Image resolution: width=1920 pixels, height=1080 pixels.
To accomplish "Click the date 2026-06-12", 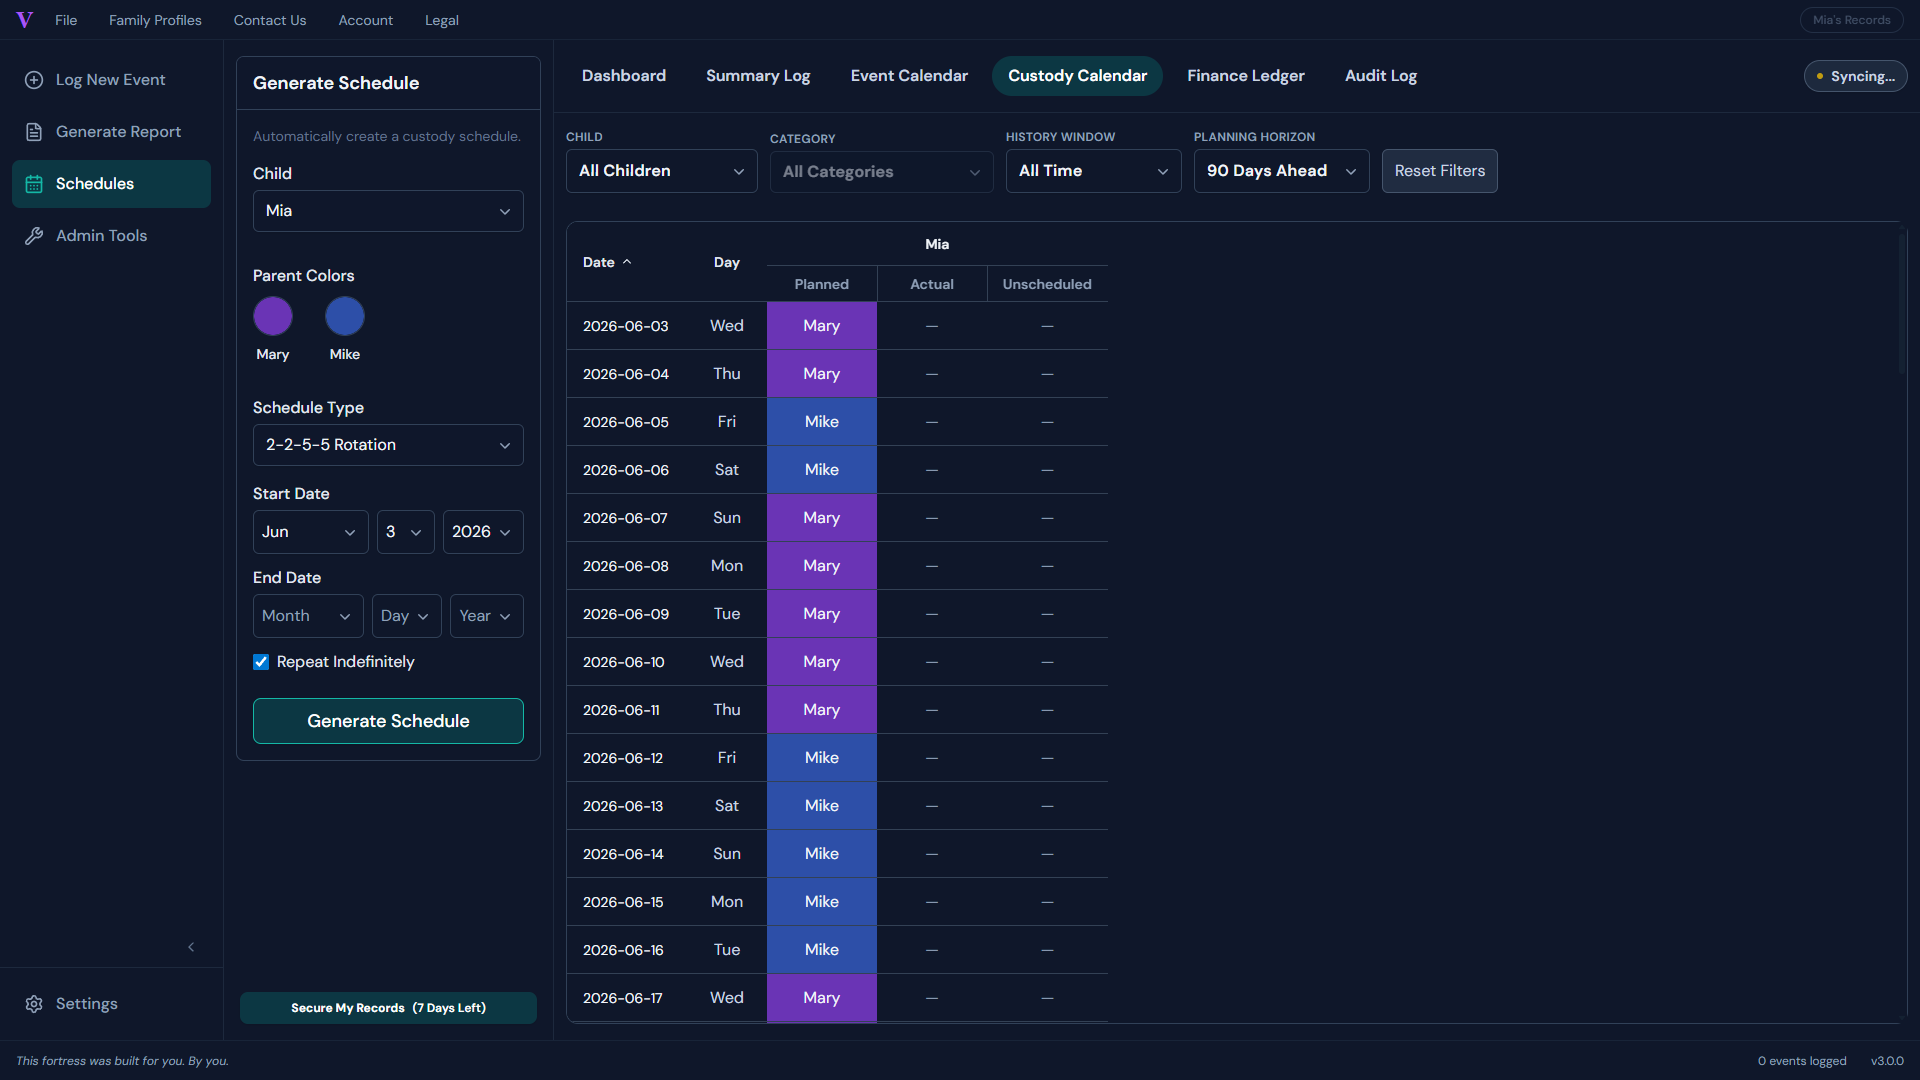I will 623,758.
